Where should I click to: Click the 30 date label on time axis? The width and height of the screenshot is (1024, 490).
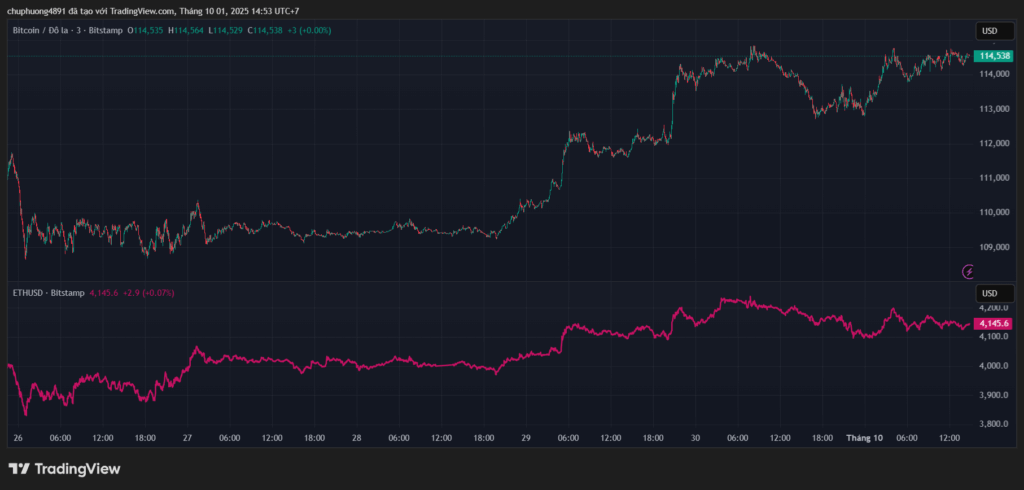coord(695,438)
